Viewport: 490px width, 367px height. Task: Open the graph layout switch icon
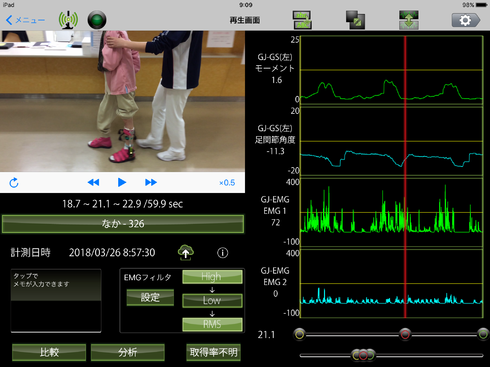[x=302, y=20]
